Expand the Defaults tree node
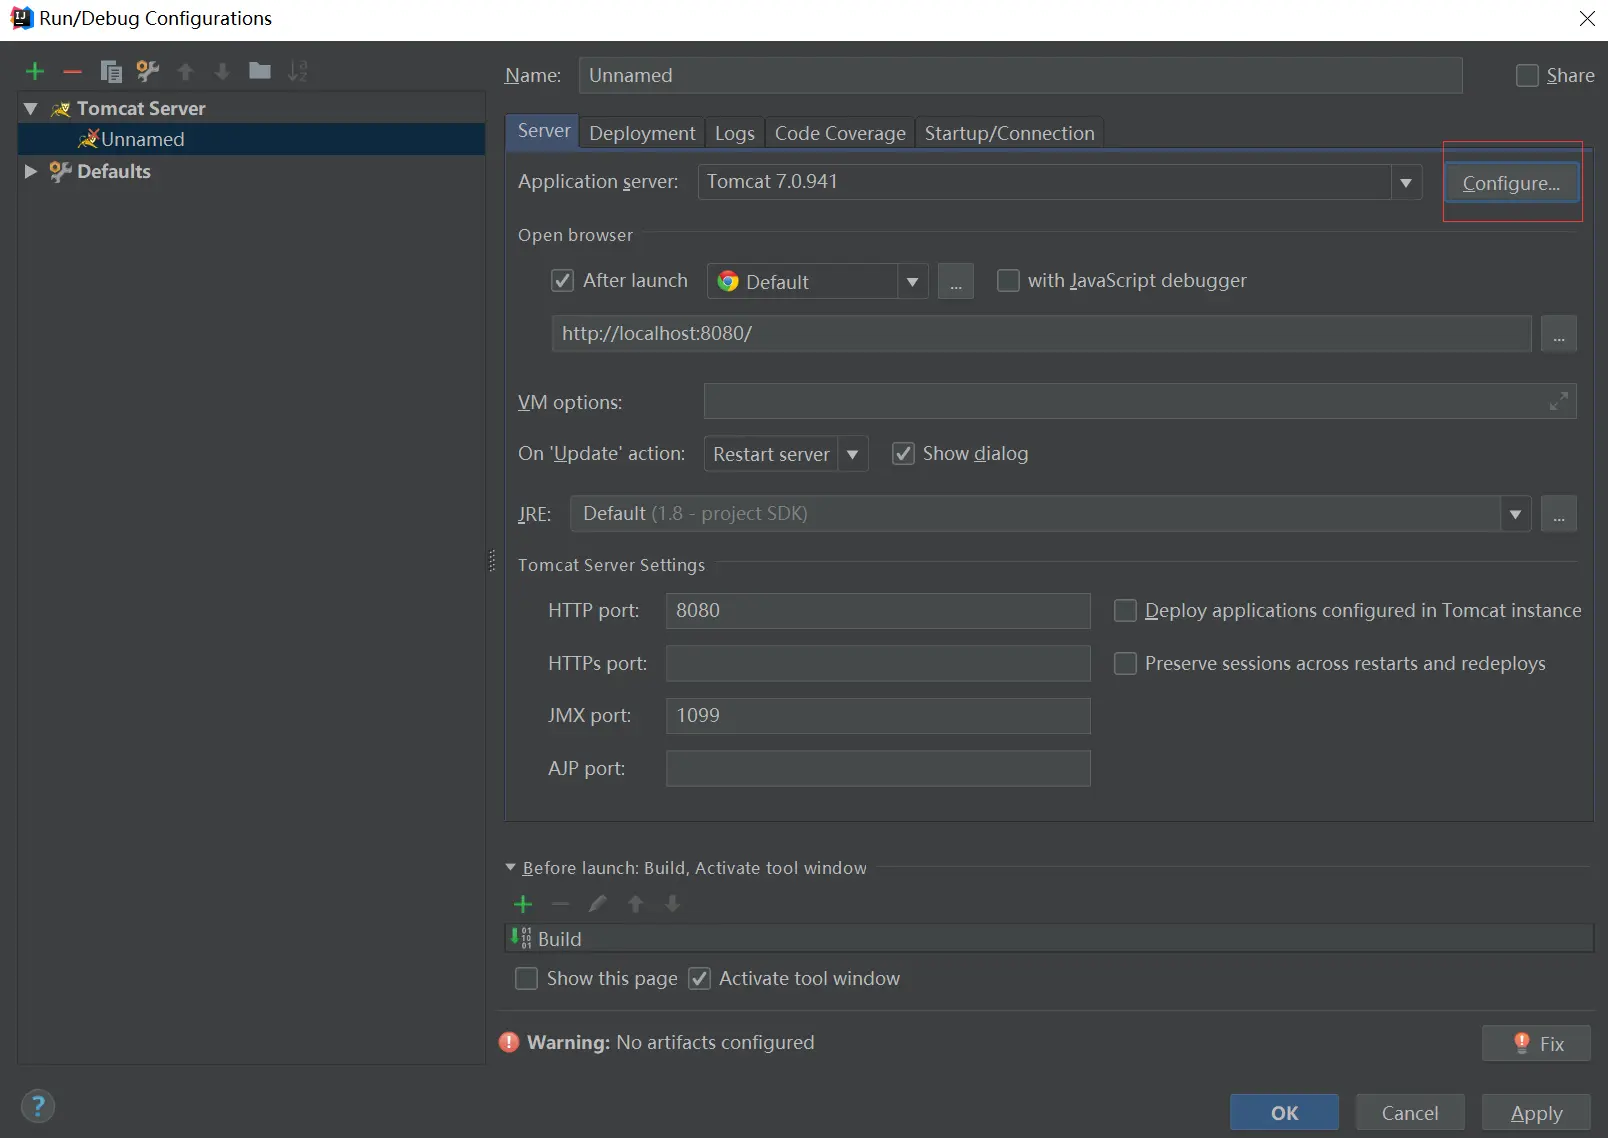This screenshot has height=1138, width=1608. [x=31, y=171]
